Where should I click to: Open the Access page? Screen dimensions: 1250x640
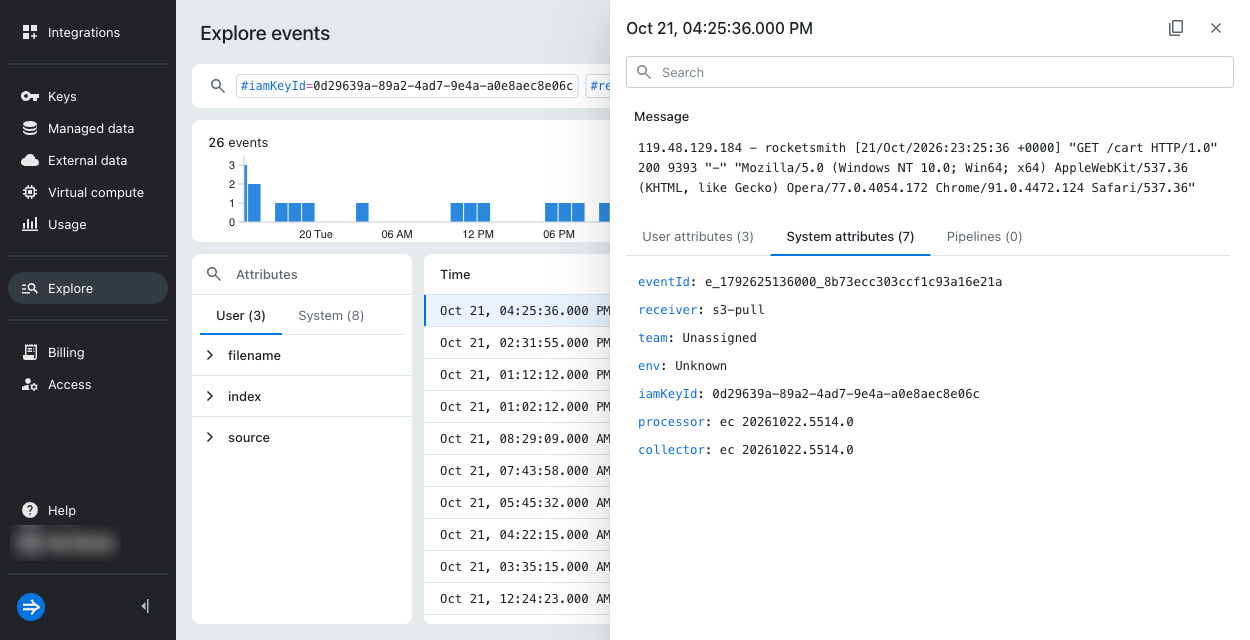pos(88,384)
